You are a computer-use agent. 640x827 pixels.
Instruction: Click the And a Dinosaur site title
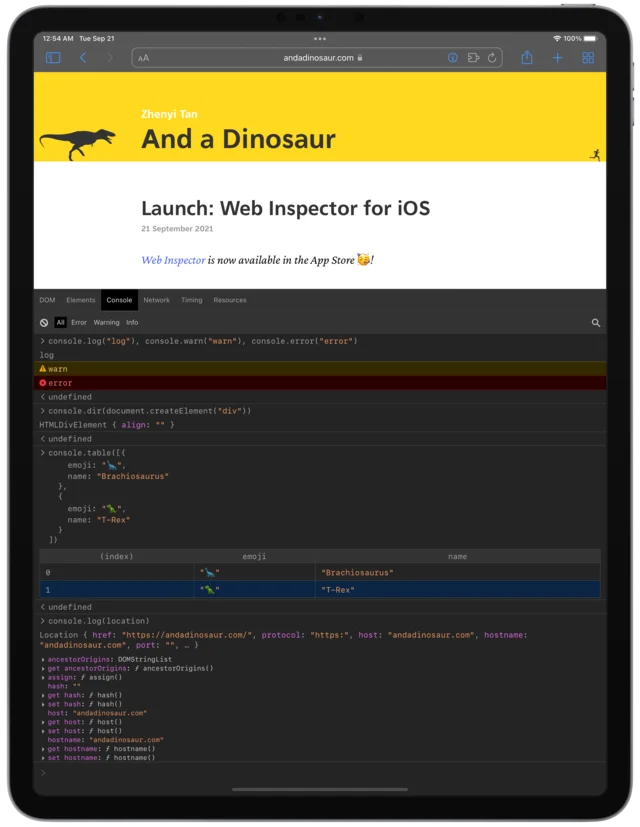[238, 139]
